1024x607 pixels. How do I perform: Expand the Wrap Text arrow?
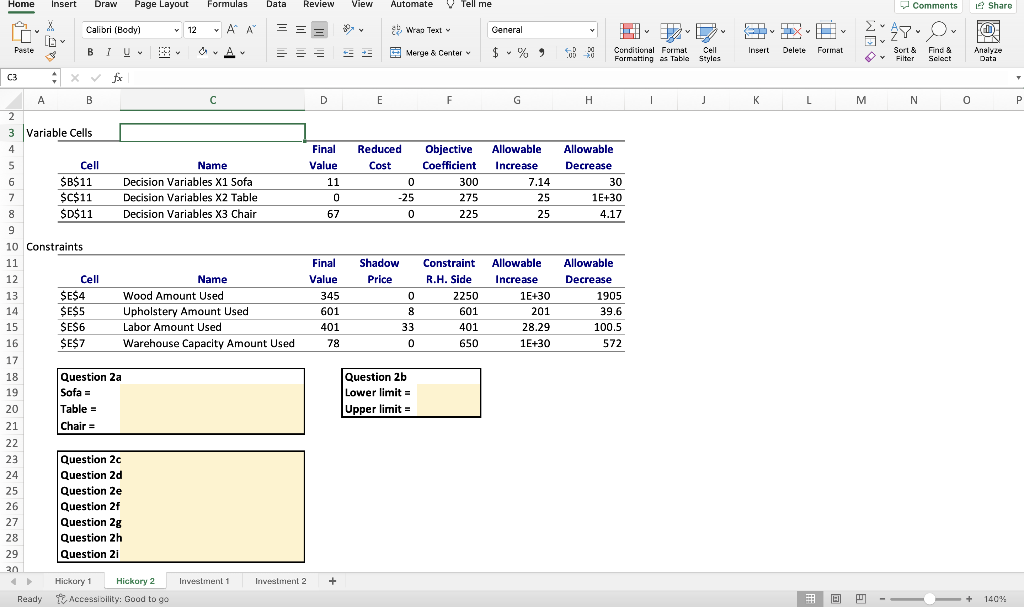(448, 30)
